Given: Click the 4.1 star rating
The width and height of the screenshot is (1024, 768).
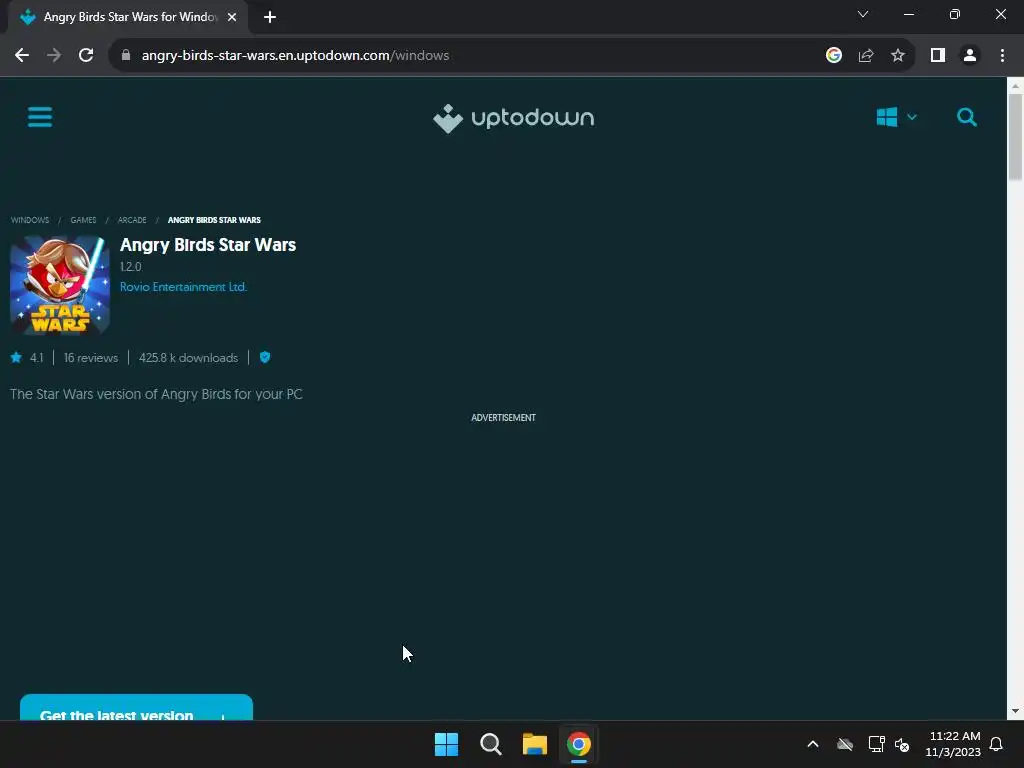Looking at the screenshot, I should pyautogui.click(x=27, y=358).
